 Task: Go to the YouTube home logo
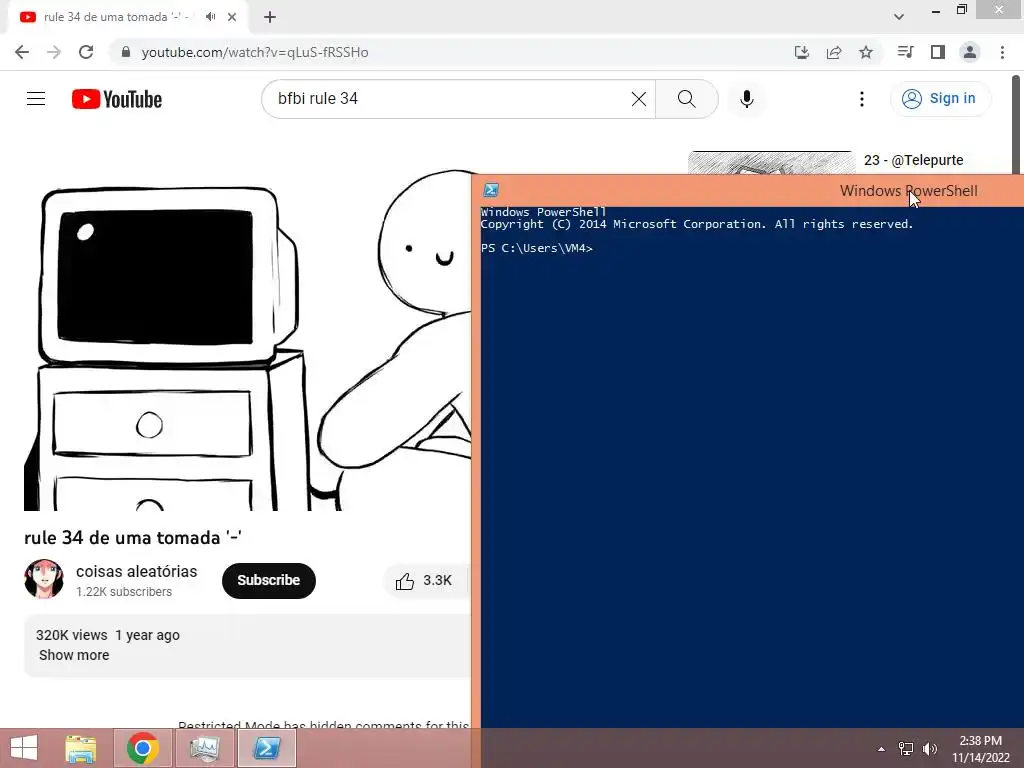point(117,99)
